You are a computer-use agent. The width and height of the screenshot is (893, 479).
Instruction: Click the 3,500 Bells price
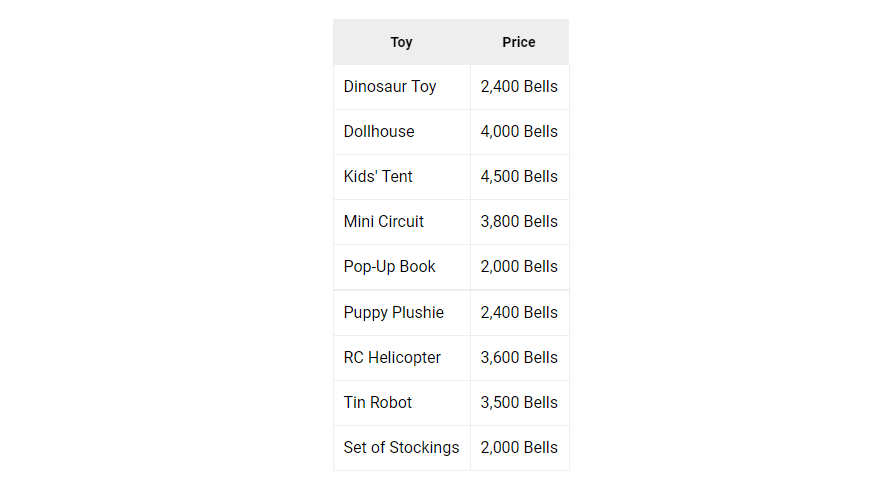click(519, 403)
